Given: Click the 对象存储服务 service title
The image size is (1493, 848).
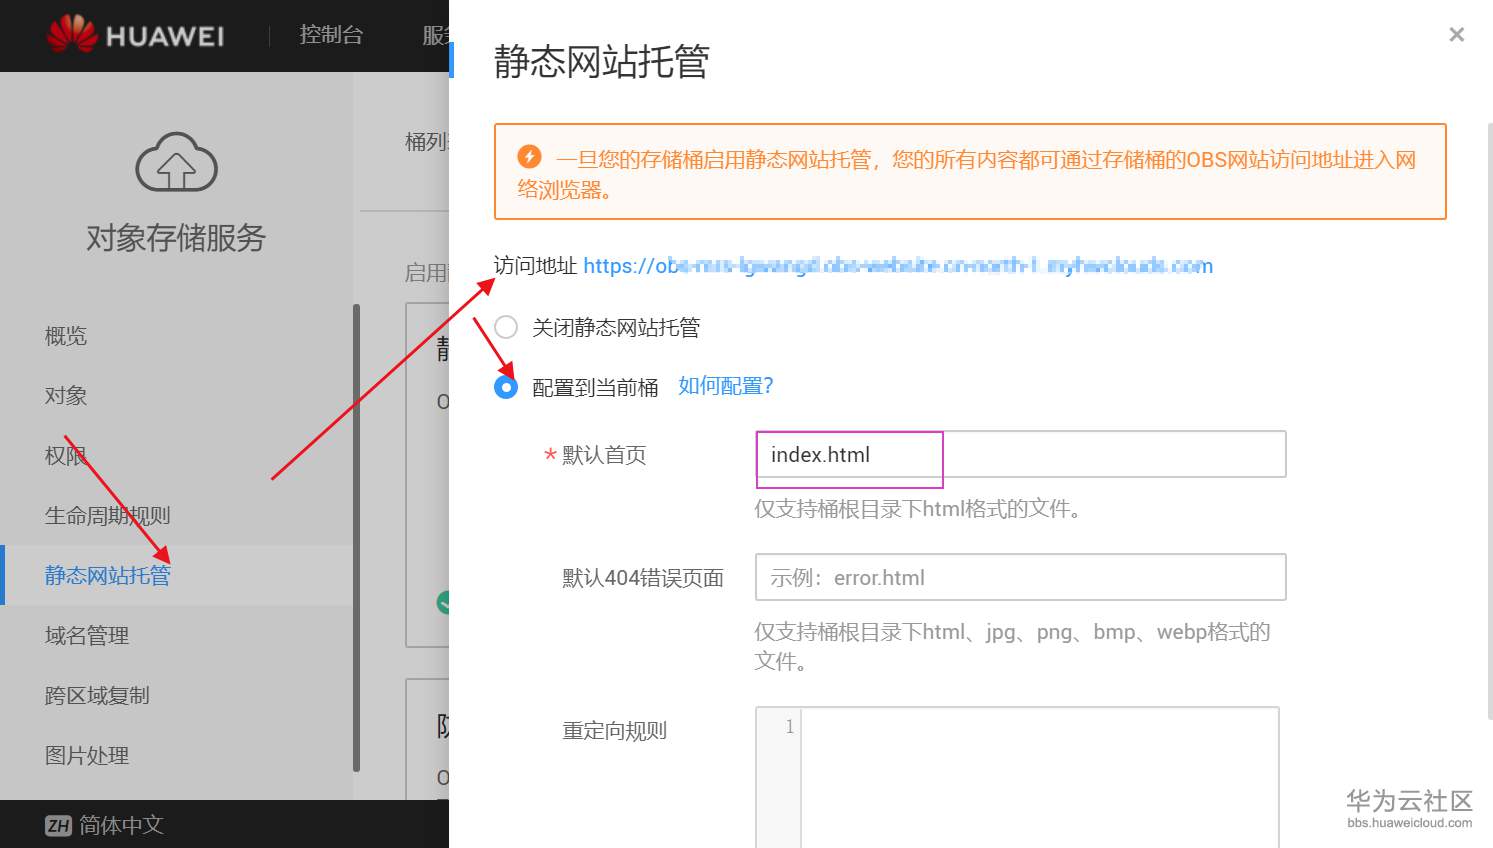Looking at the screenshot, I should click(x=176, y=238).
